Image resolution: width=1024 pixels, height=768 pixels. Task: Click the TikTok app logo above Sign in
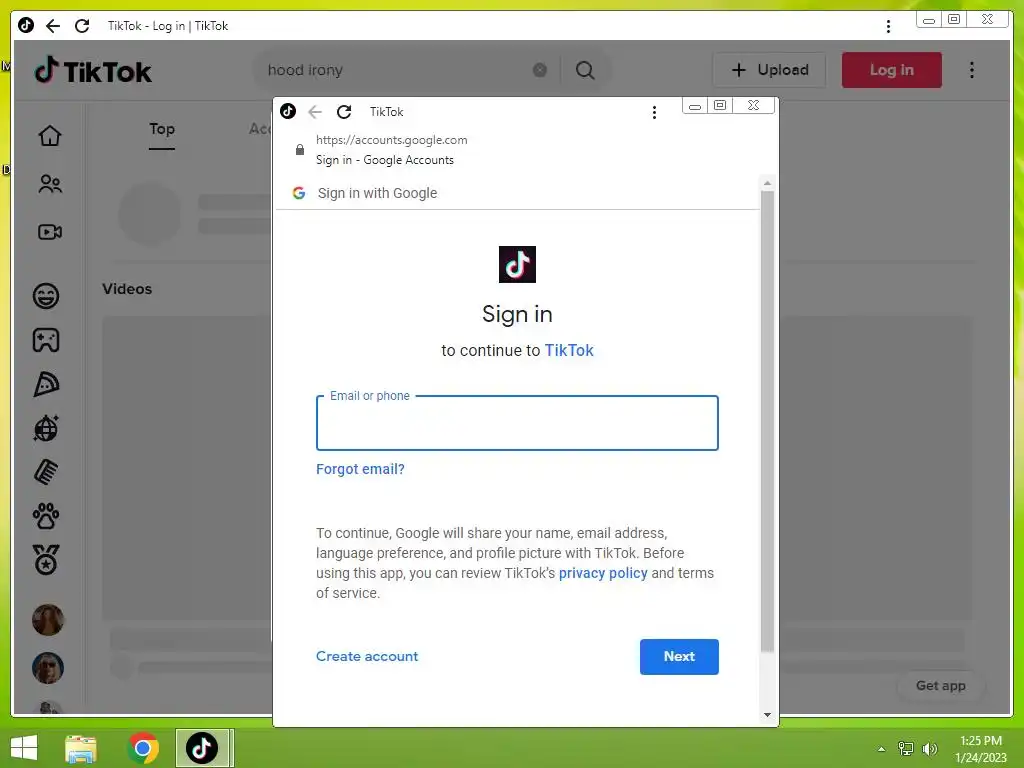517,264
